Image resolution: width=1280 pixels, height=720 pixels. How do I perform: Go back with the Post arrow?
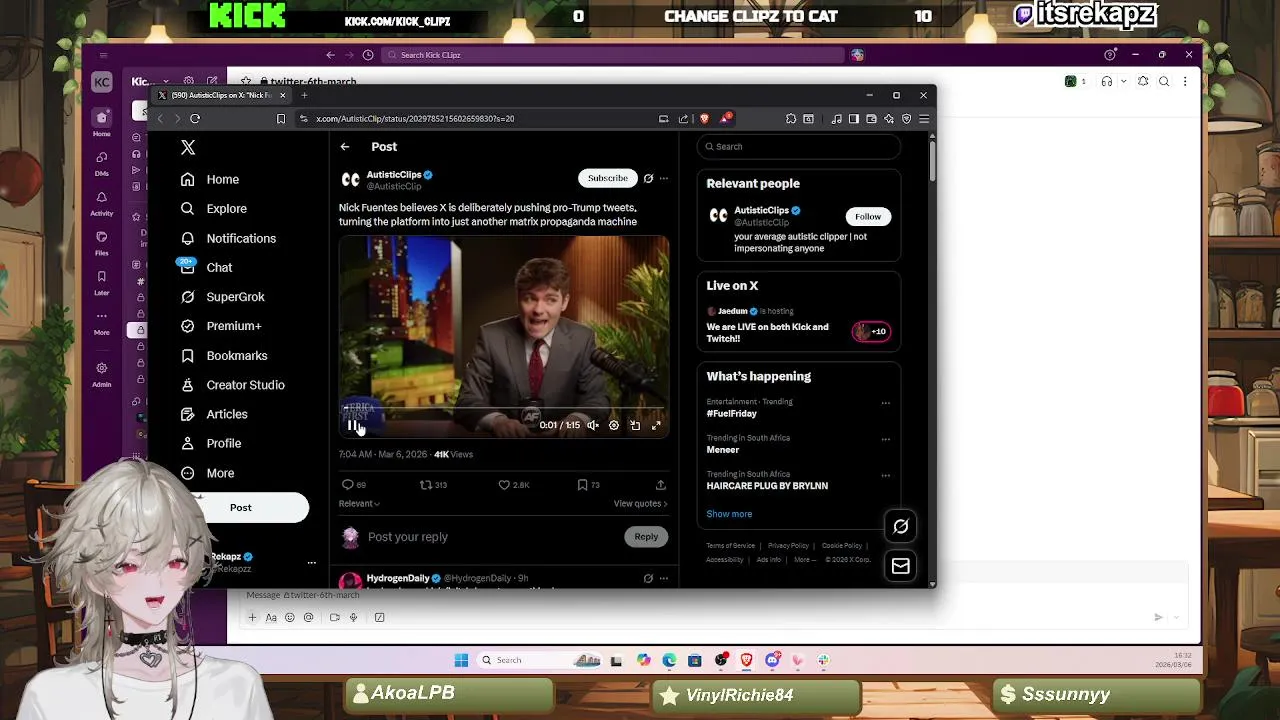coord(345,147)
